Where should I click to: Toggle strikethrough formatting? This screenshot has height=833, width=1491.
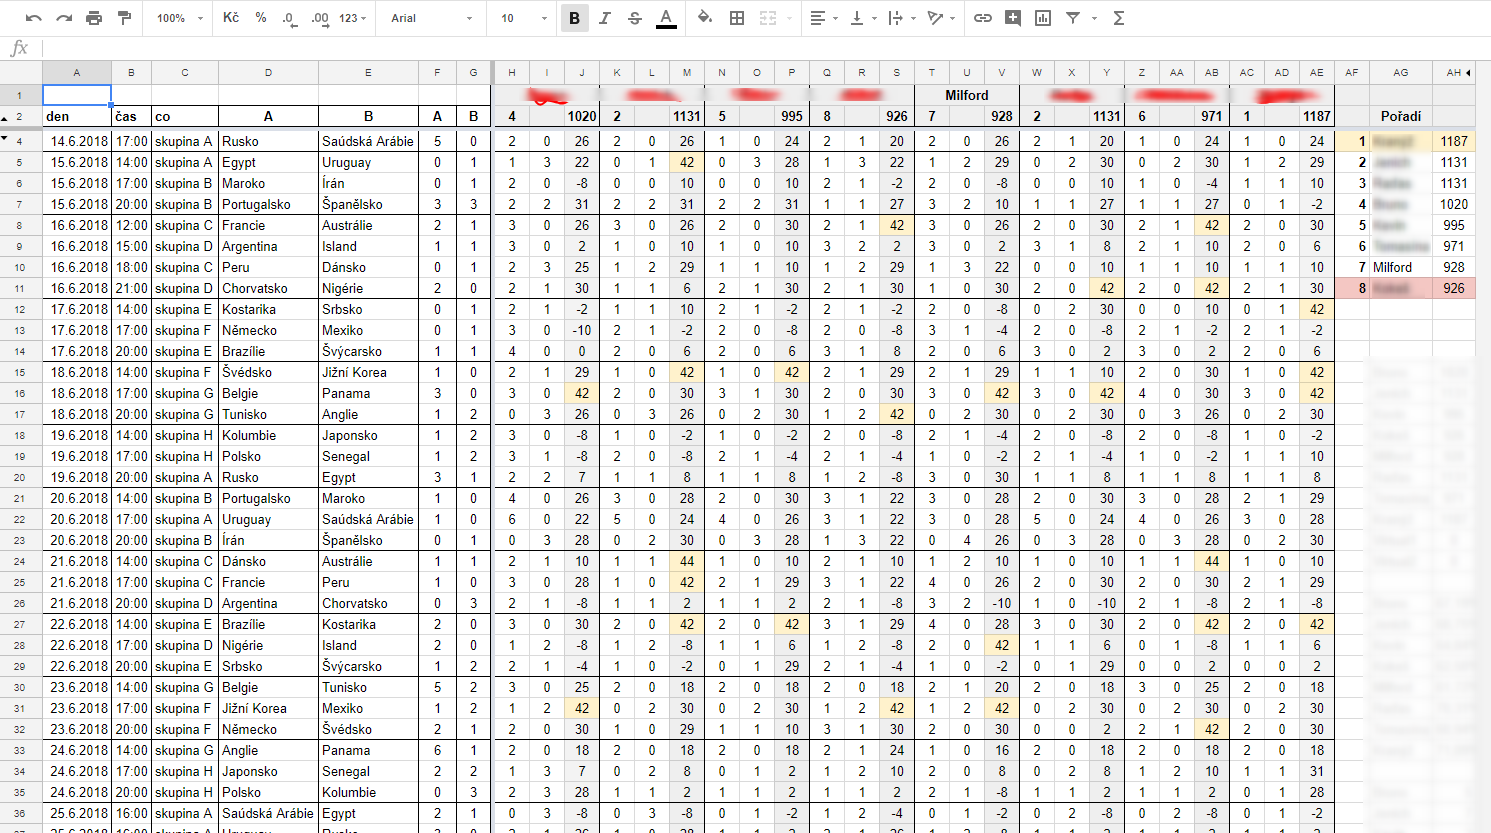point(635,18)
